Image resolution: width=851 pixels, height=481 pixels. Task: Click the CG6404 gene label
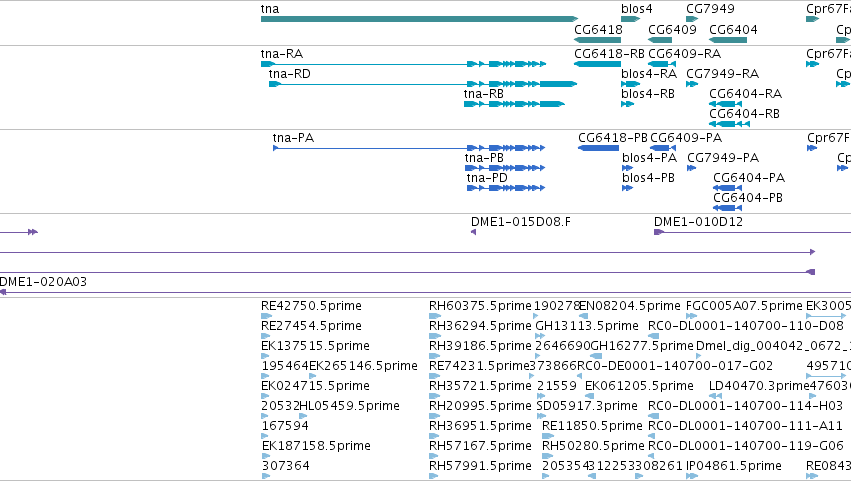[733, 30]
